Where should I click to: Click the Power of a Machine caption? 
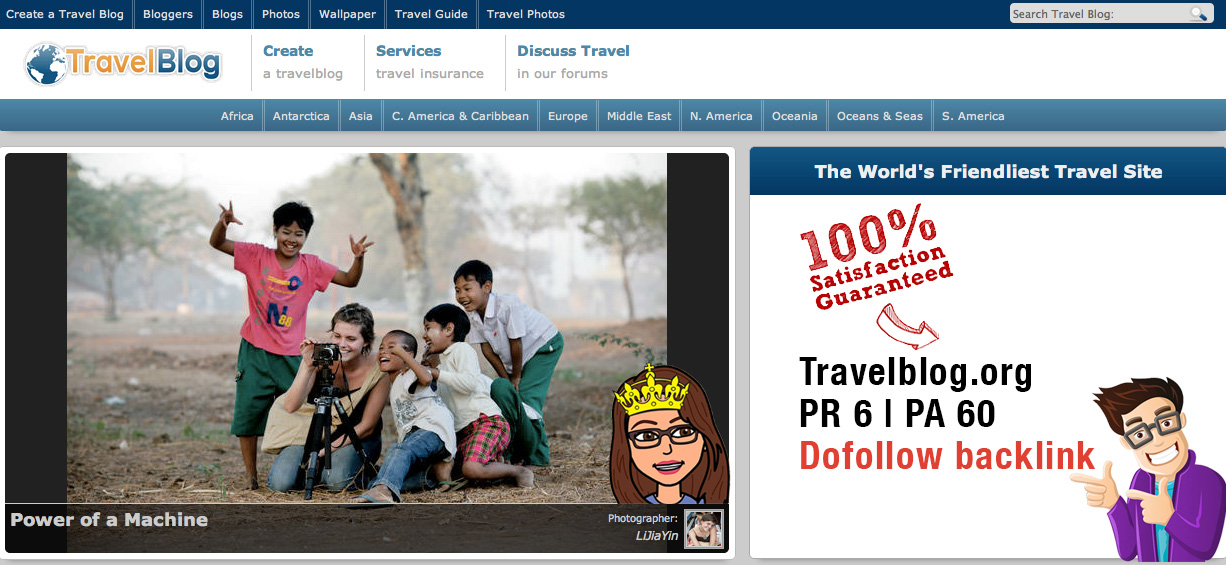[109, 520]
